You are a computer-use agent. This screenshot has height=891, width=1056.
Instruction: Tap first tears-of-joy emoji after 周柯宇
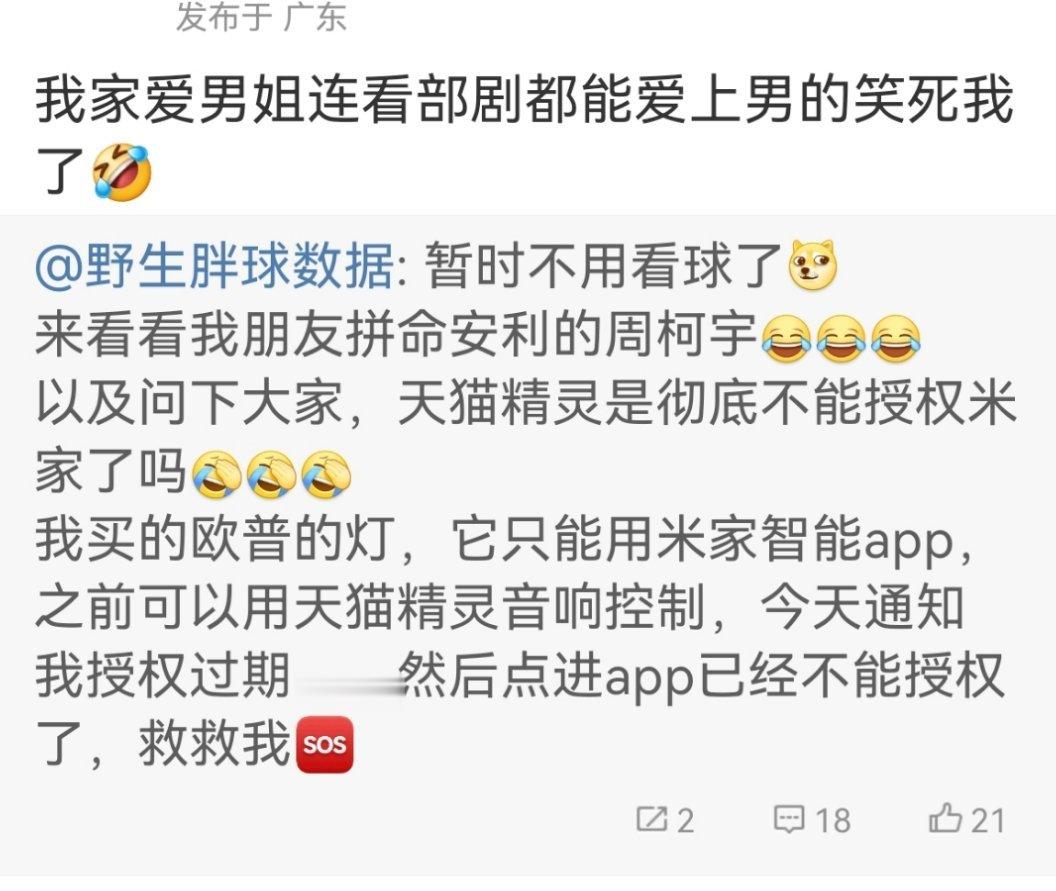[786, 338]
